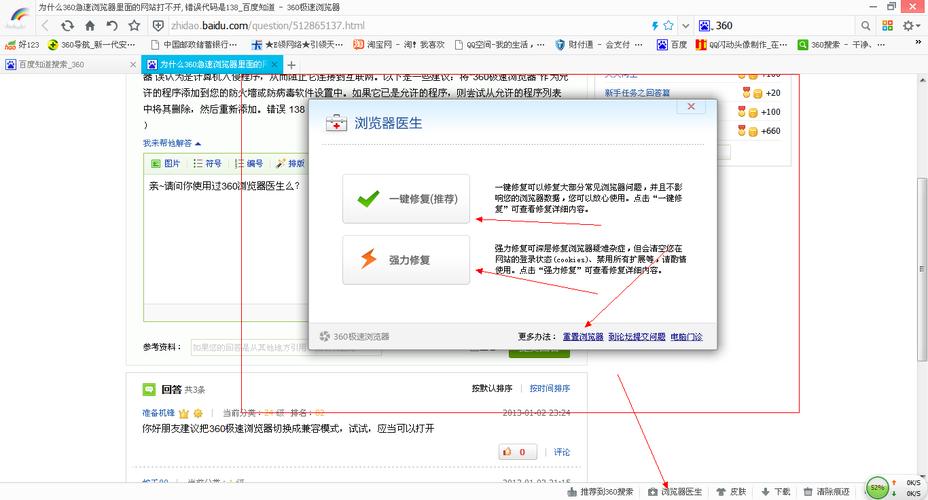Click the 到论坛提交问题 link

click(636, 337)
